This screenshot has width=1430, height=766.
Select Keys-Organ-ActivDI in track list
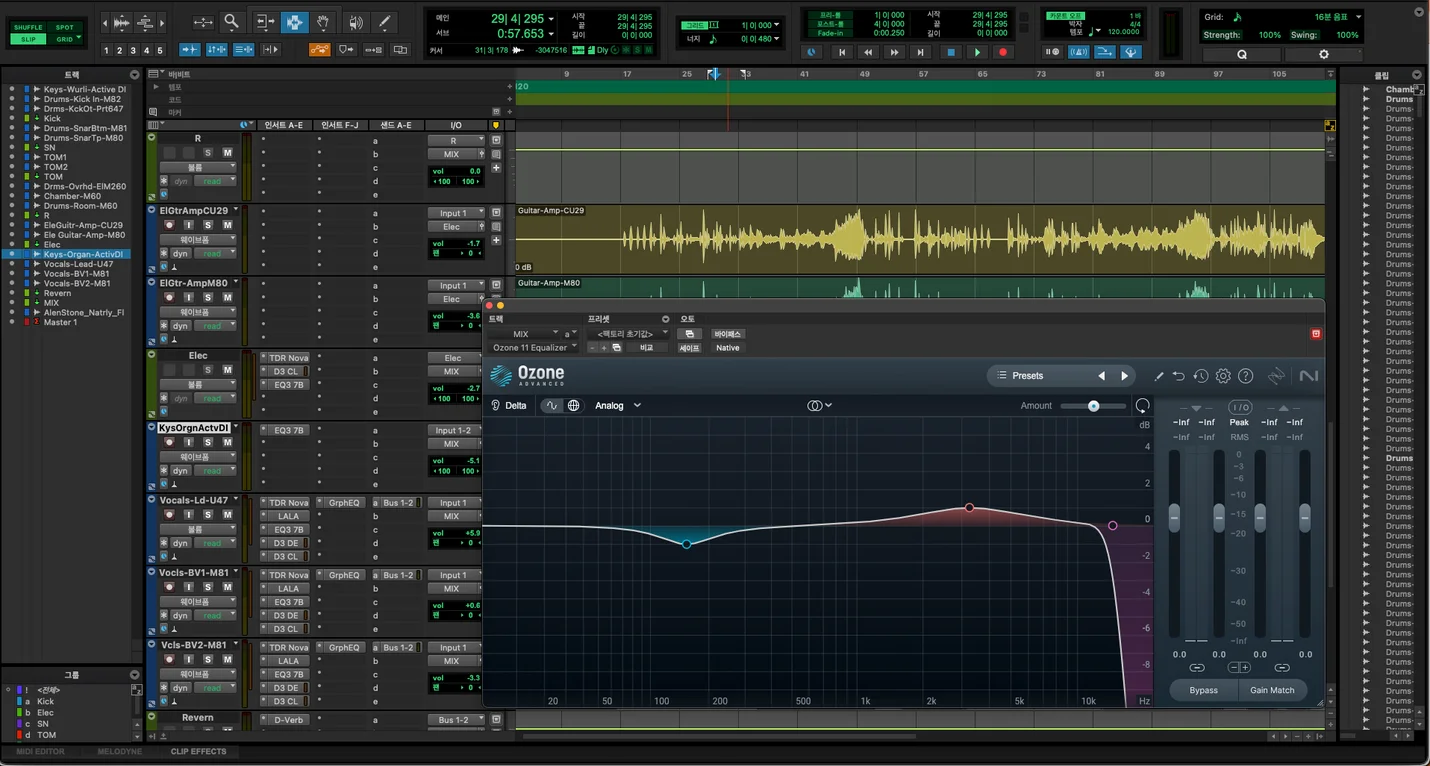[x=83, y=254]
